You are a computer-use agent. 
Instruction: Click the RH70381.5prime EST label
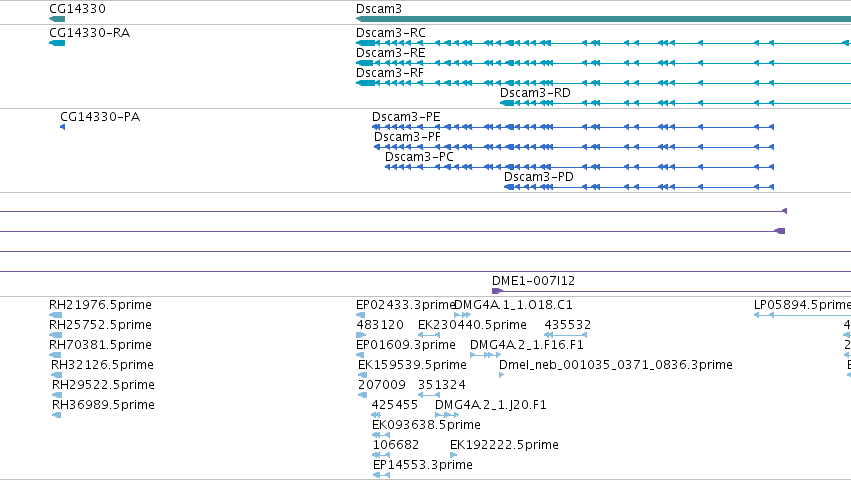pyautogui.click(x=100, y=345)
